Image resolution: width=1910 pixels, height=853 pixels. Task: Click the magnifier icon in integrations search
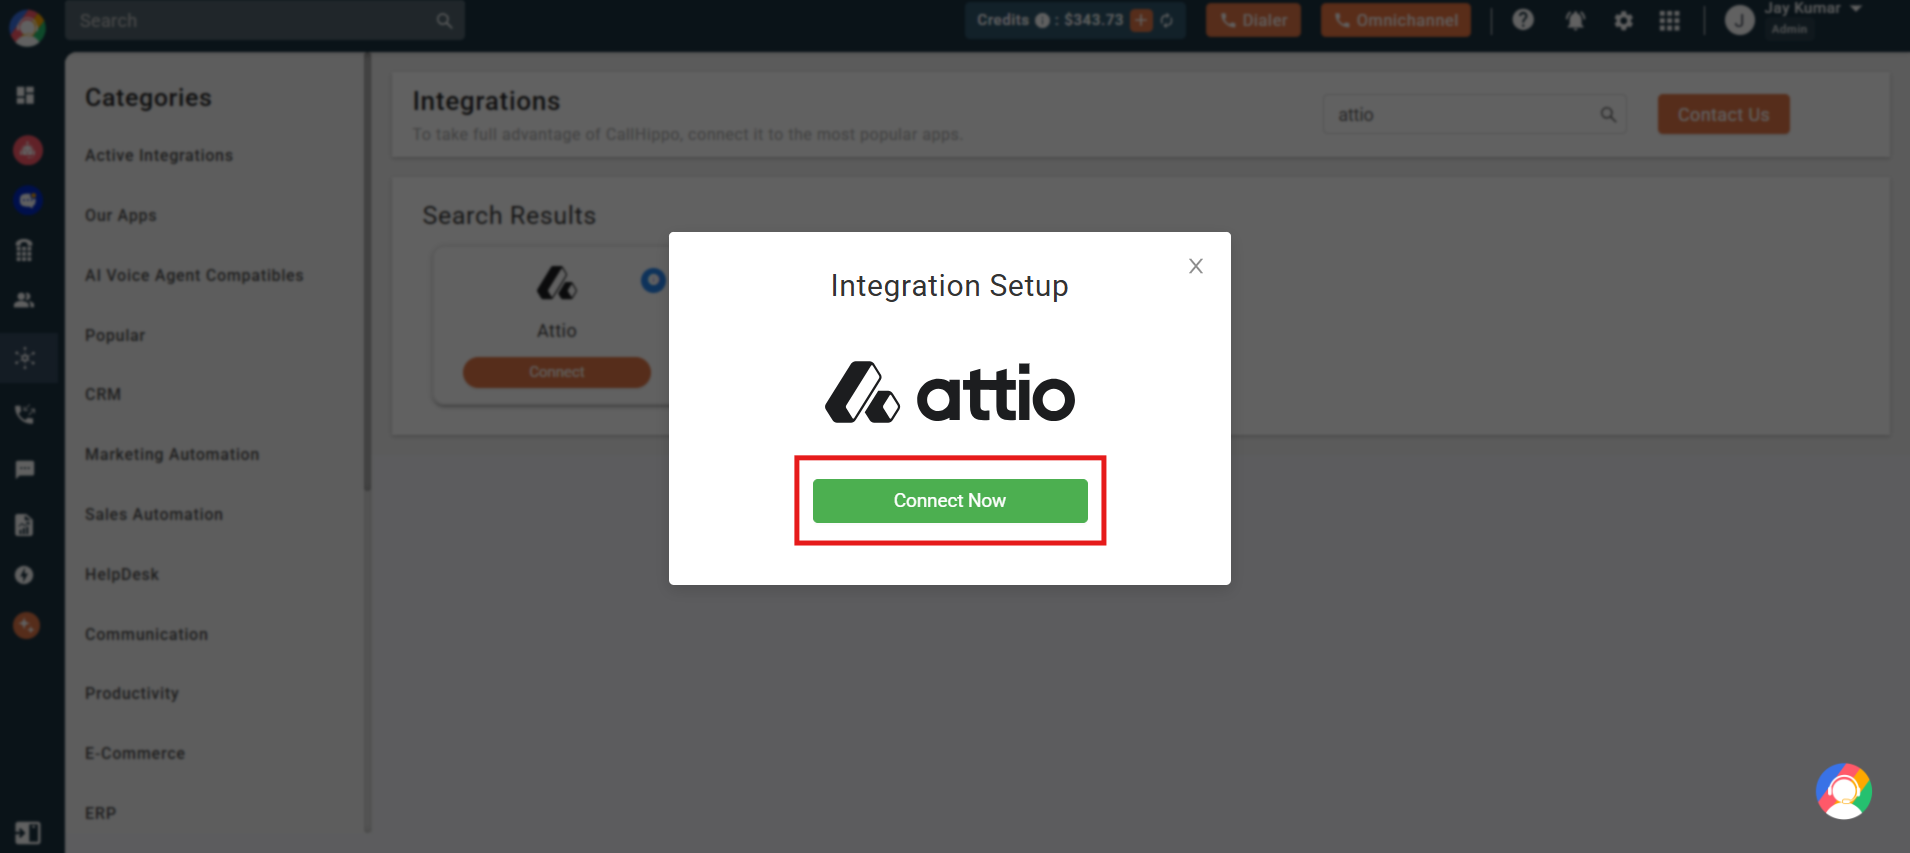[1608, 115]
